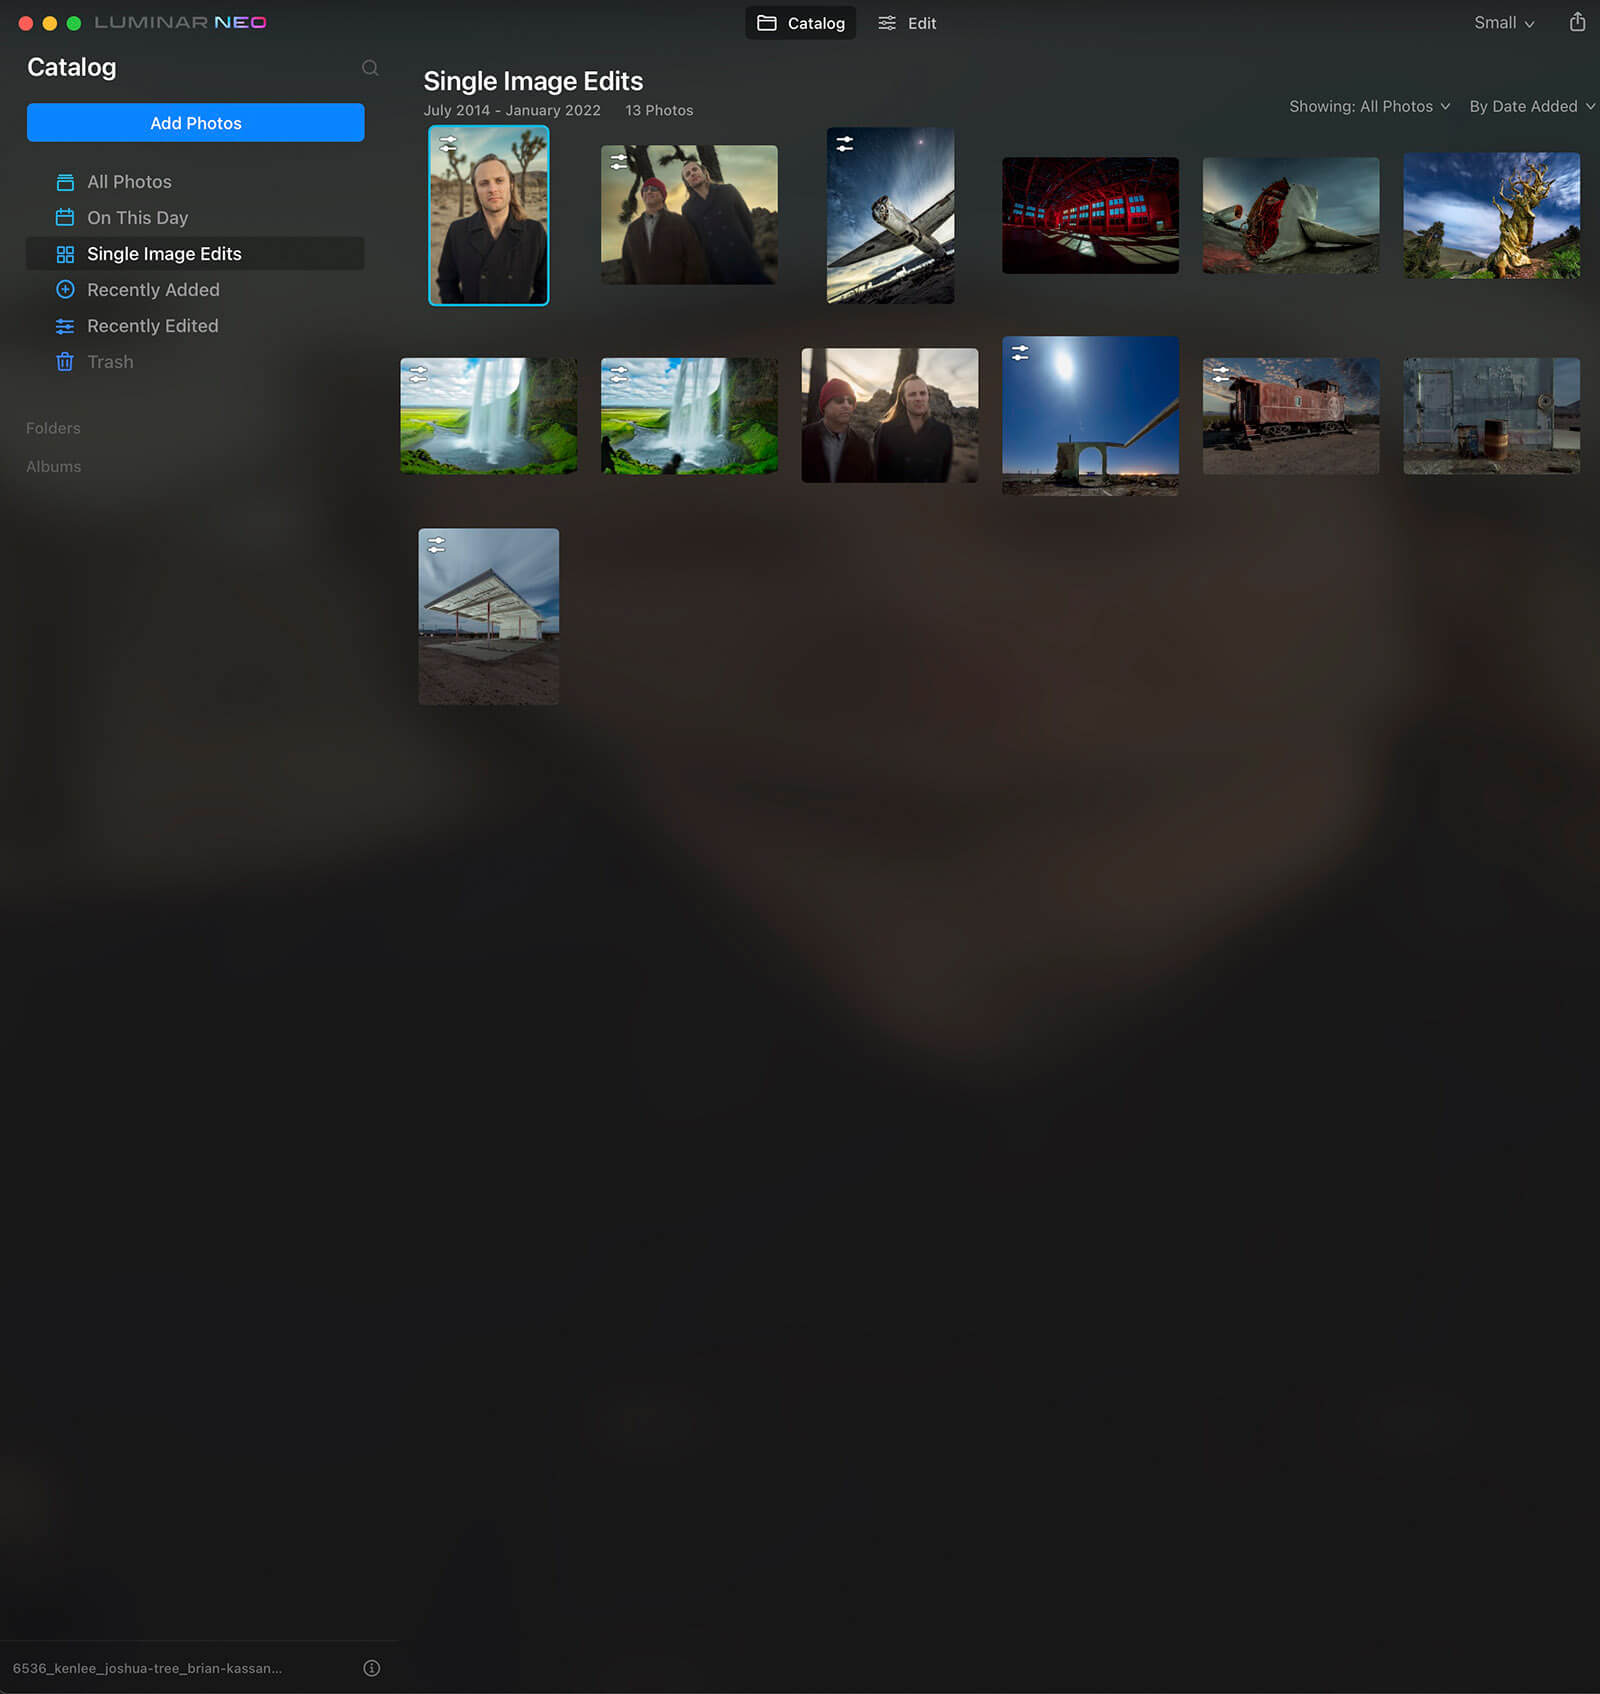Open the By Date Added sort menu
1600x1694 pixels.
point(1531,106)
